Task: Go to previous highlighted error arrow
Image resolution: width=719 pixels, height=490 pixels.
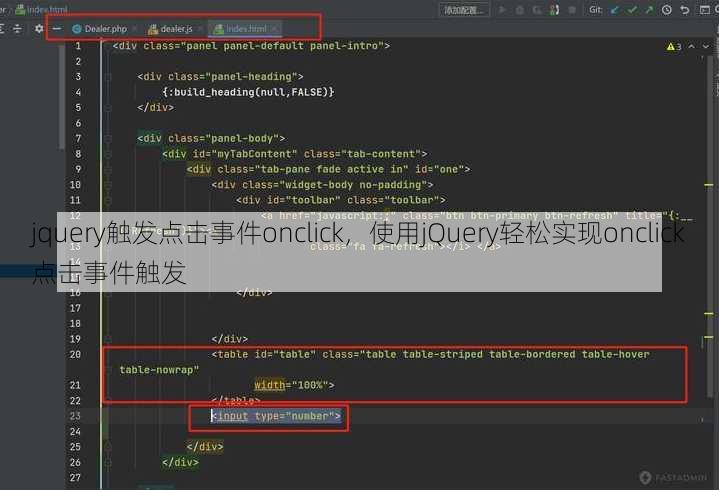Action: [691, 47]
